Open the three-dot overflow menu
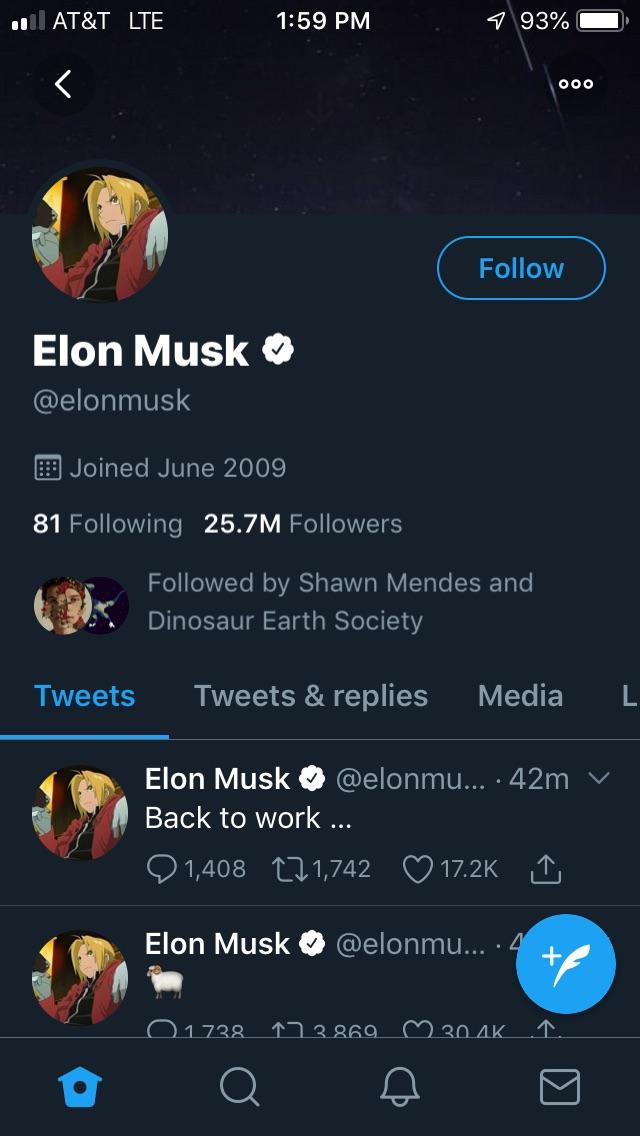Viewport: 640px width, 1136px height. coord(576,84)
